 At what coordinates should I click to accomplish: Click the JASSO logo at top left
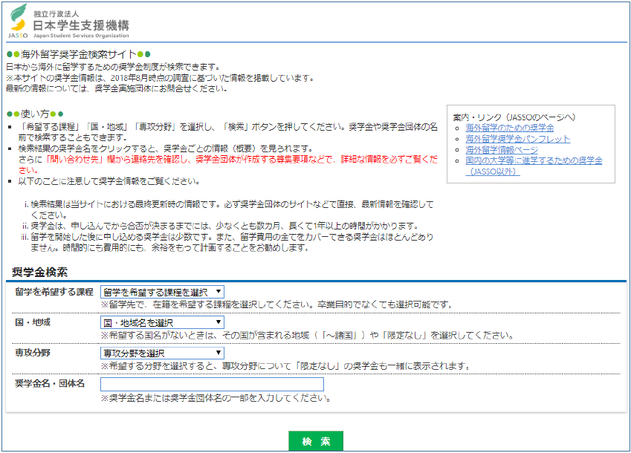[x=18, y=21]
